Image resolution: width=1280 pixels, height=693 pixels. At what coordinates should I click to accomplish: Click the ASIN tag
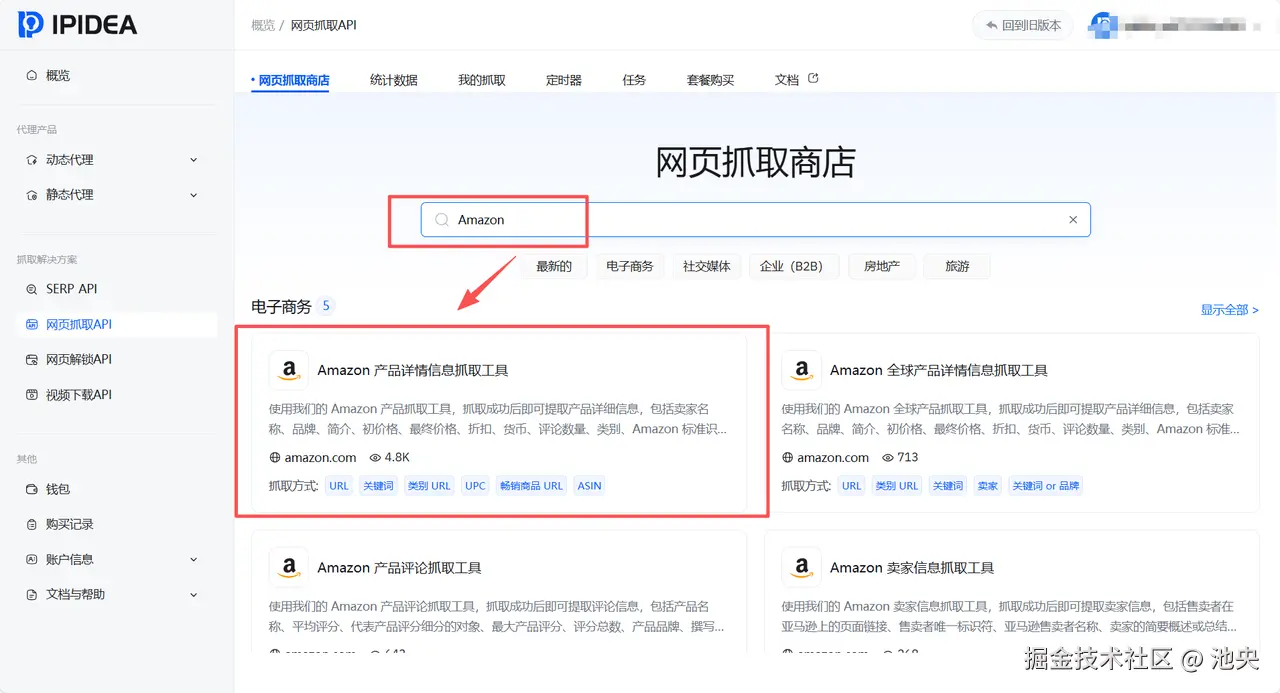590,486
